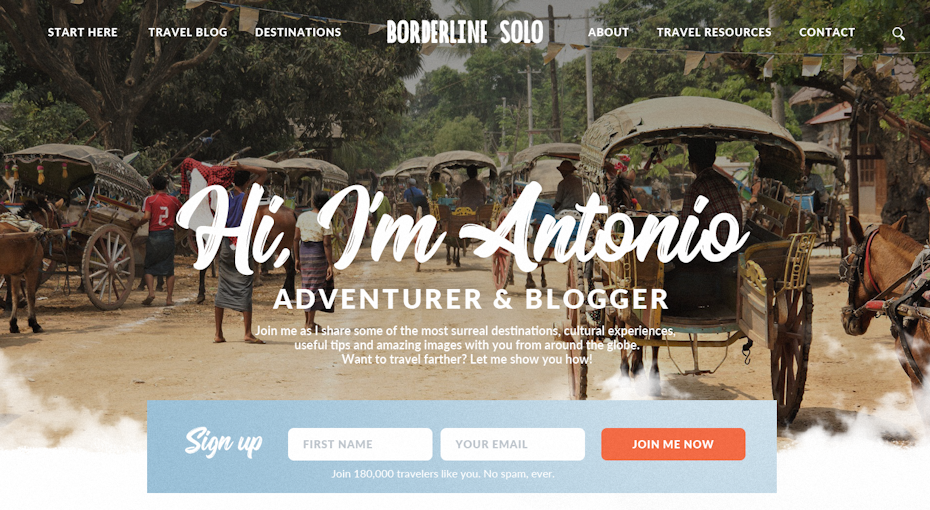This screenshot has width=930, height=510.
Task: Focus the First Name input field
Action: click(360, 444)
